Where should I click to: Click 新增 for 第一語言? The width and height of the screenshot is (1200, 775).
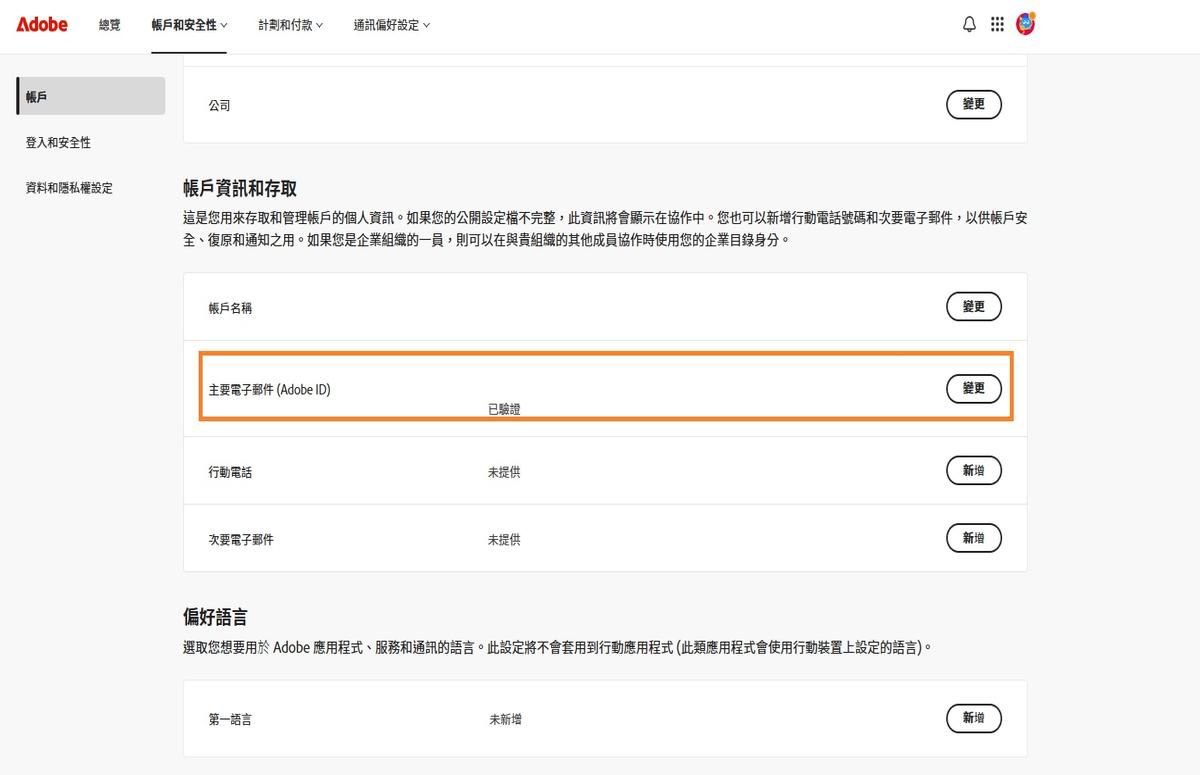click(x=972, y=718)
